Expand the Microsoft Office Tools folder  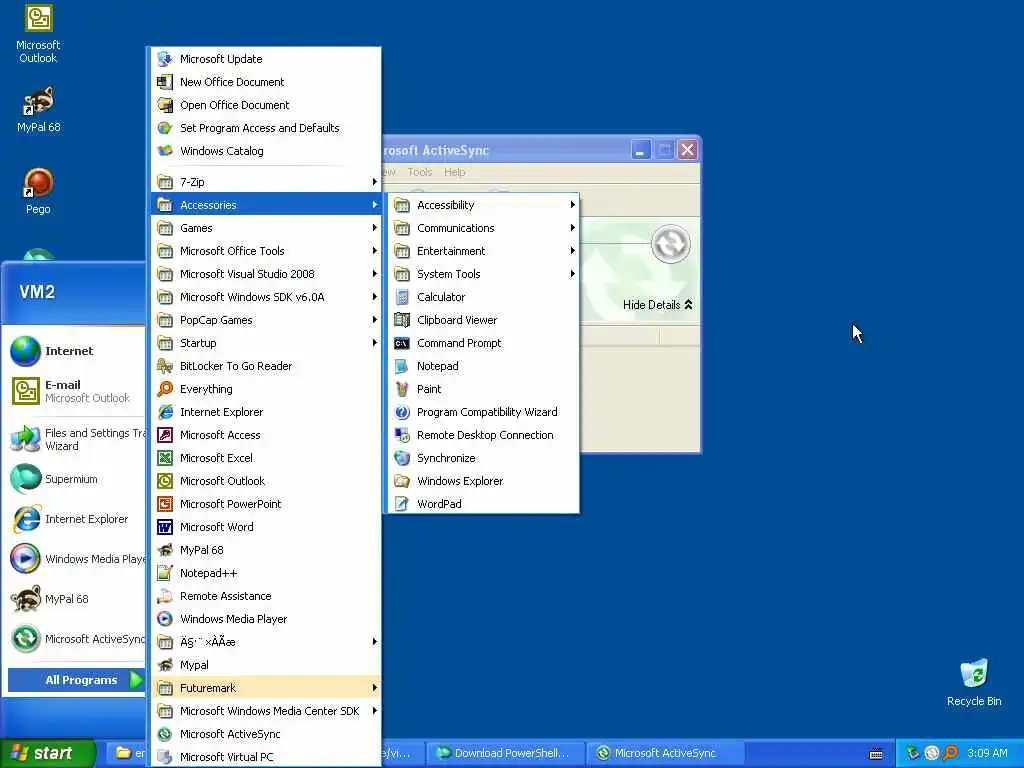[266, 251]
